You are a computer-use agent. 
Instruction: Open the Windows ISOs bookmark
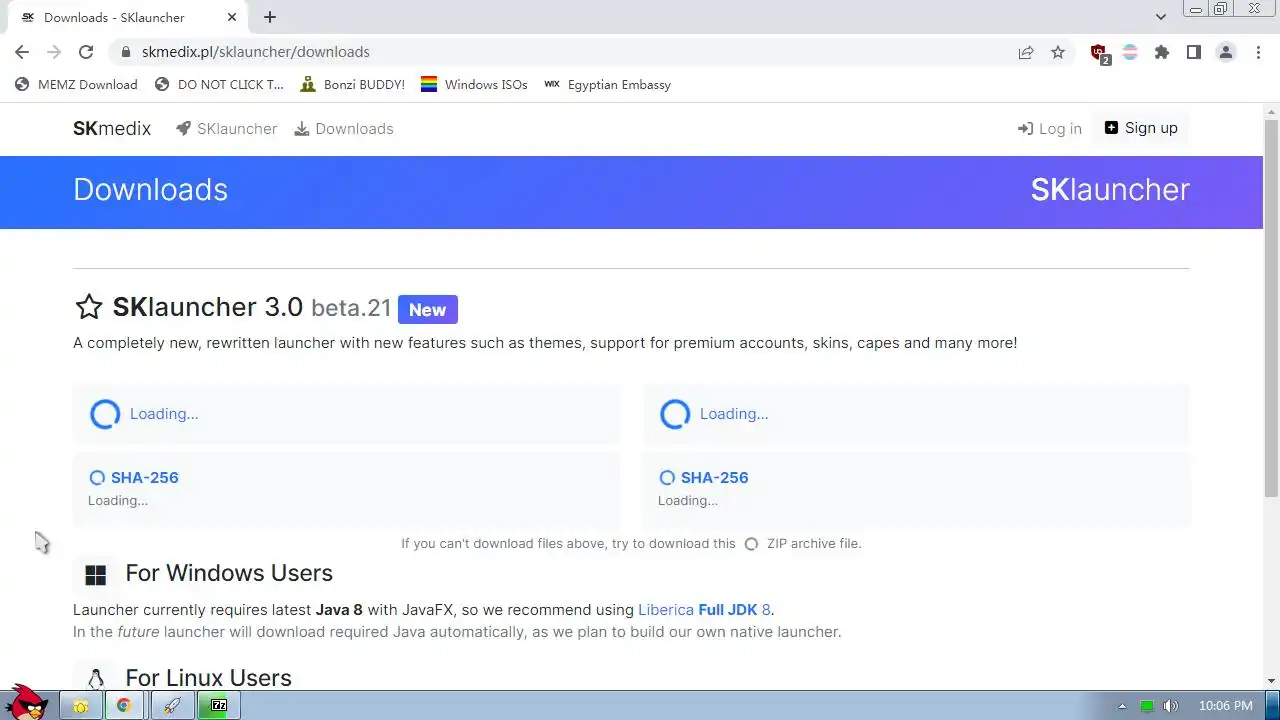click(x=474, y=85)
